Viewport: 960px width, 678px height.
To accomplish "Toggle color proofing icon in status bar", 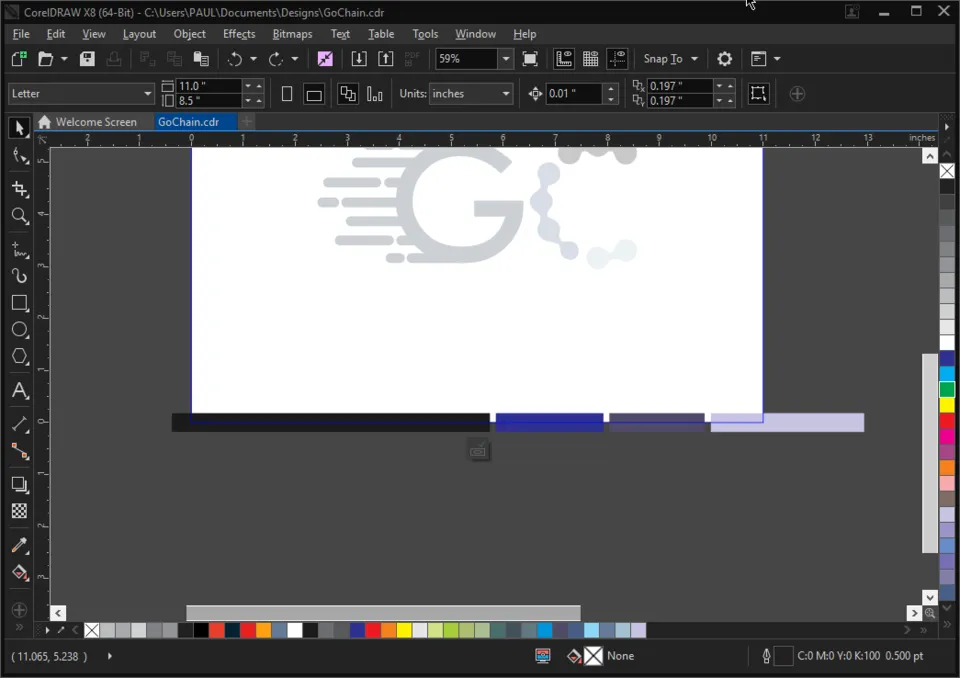I will coord(542,656).
